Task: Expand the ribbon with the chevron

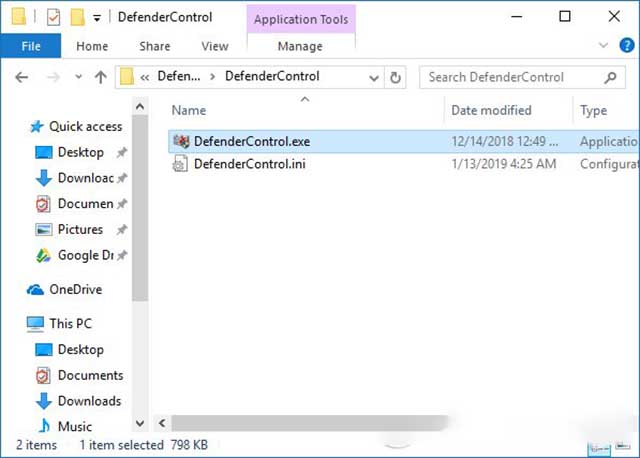Action: [x=603, y=45]
